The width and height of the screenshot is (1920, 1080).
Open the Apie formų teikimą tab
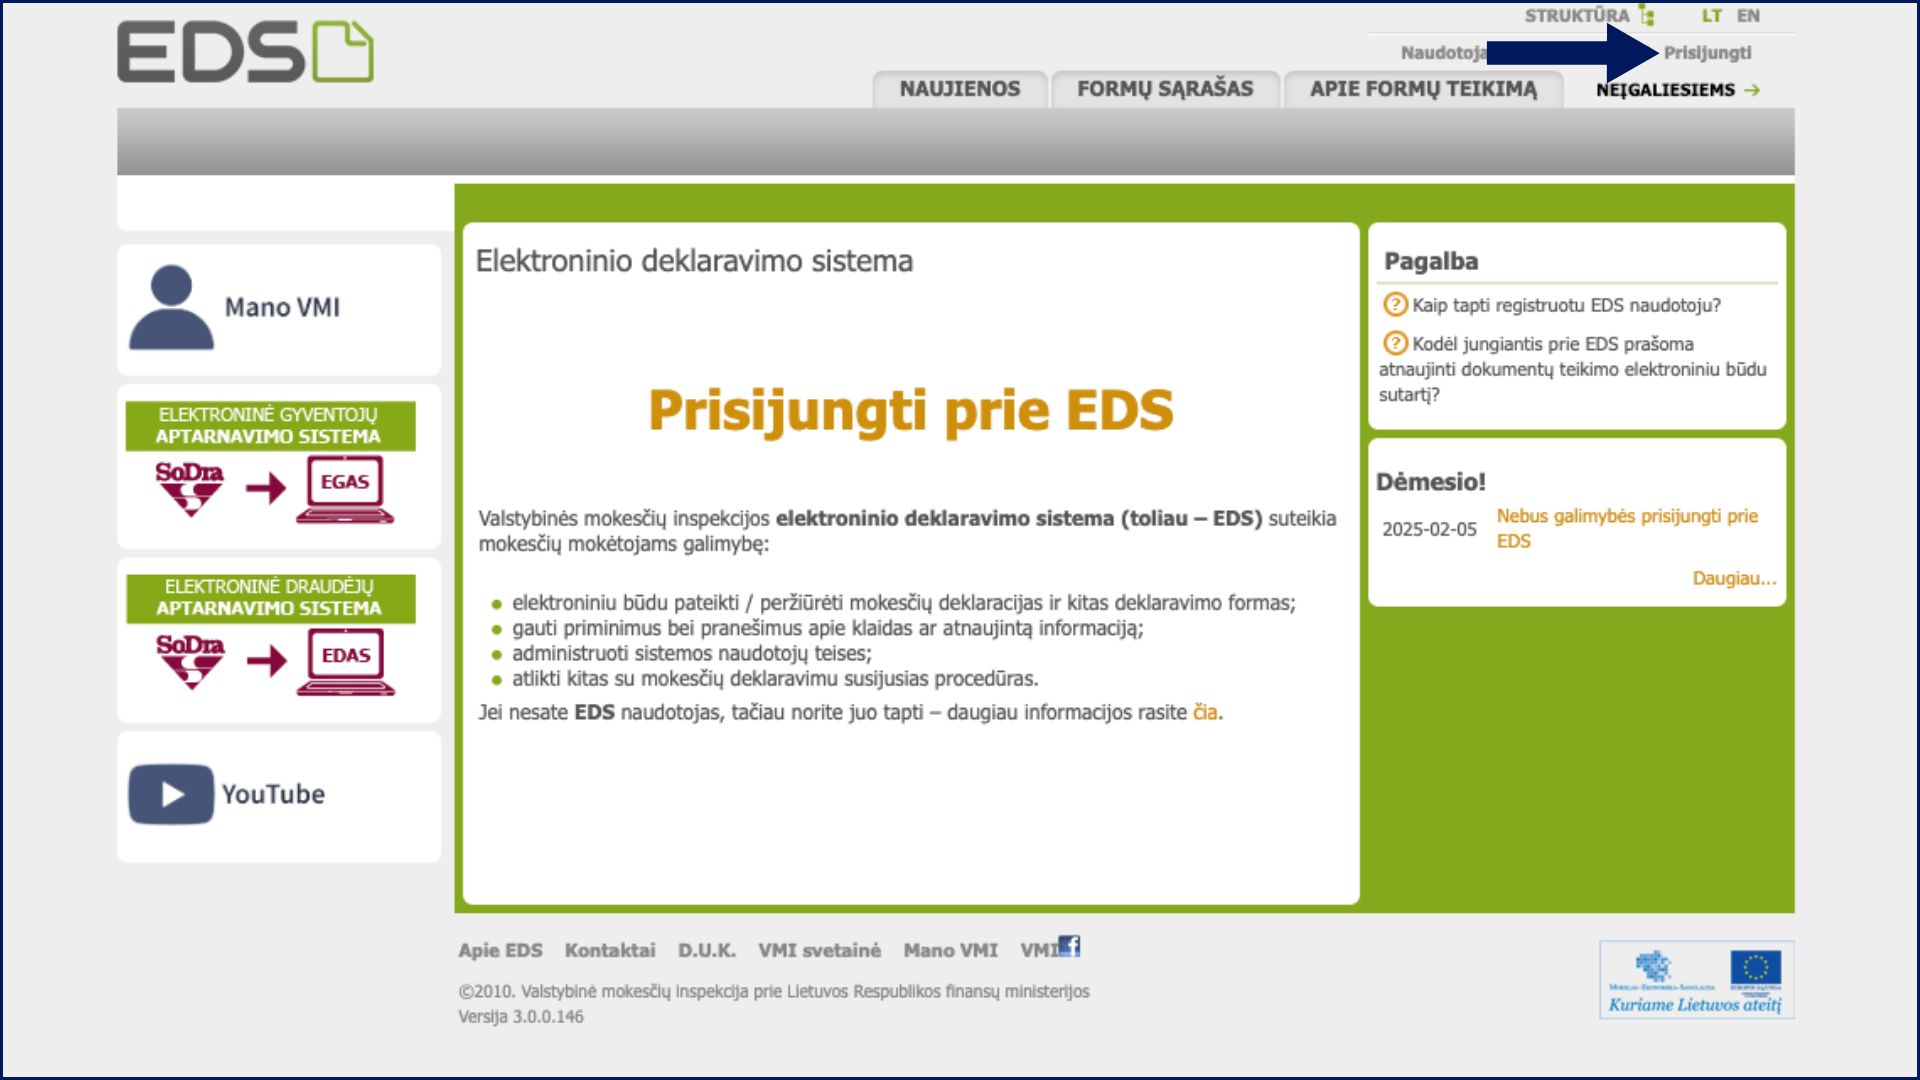point(1423,89)
